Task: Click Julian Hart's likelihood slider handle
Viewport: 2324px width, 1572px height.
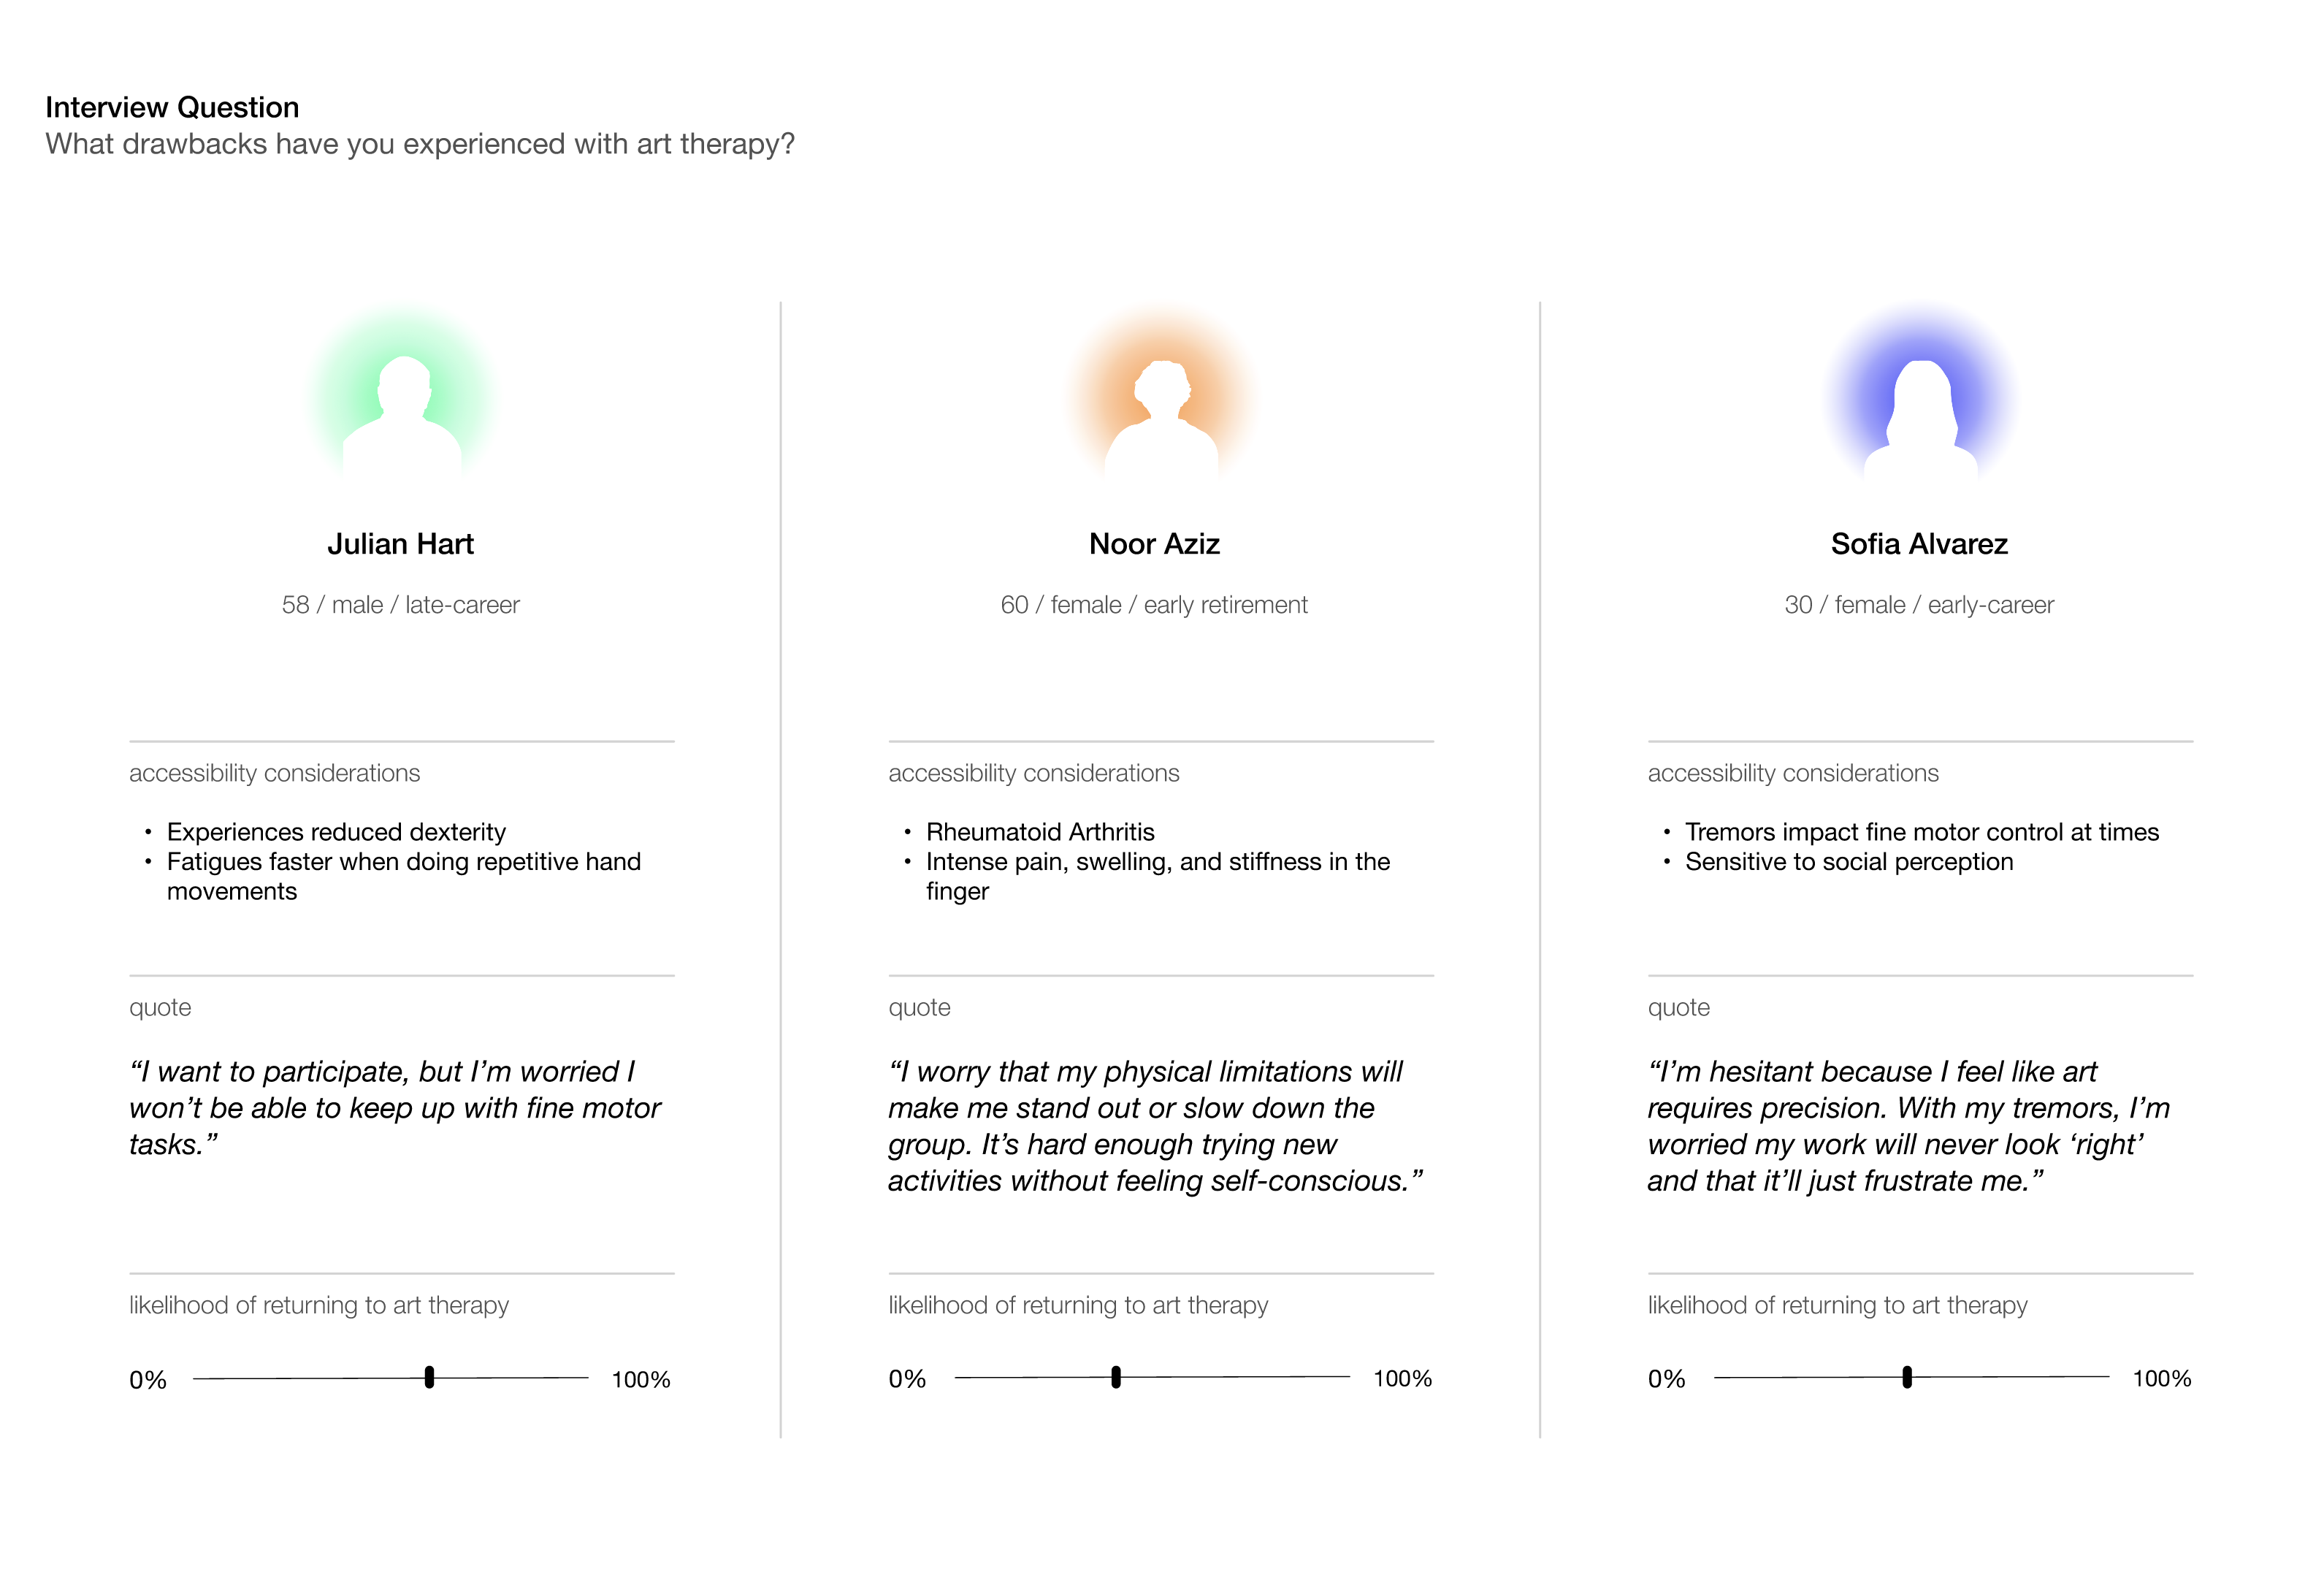Action: click(x=429, y=1377)
